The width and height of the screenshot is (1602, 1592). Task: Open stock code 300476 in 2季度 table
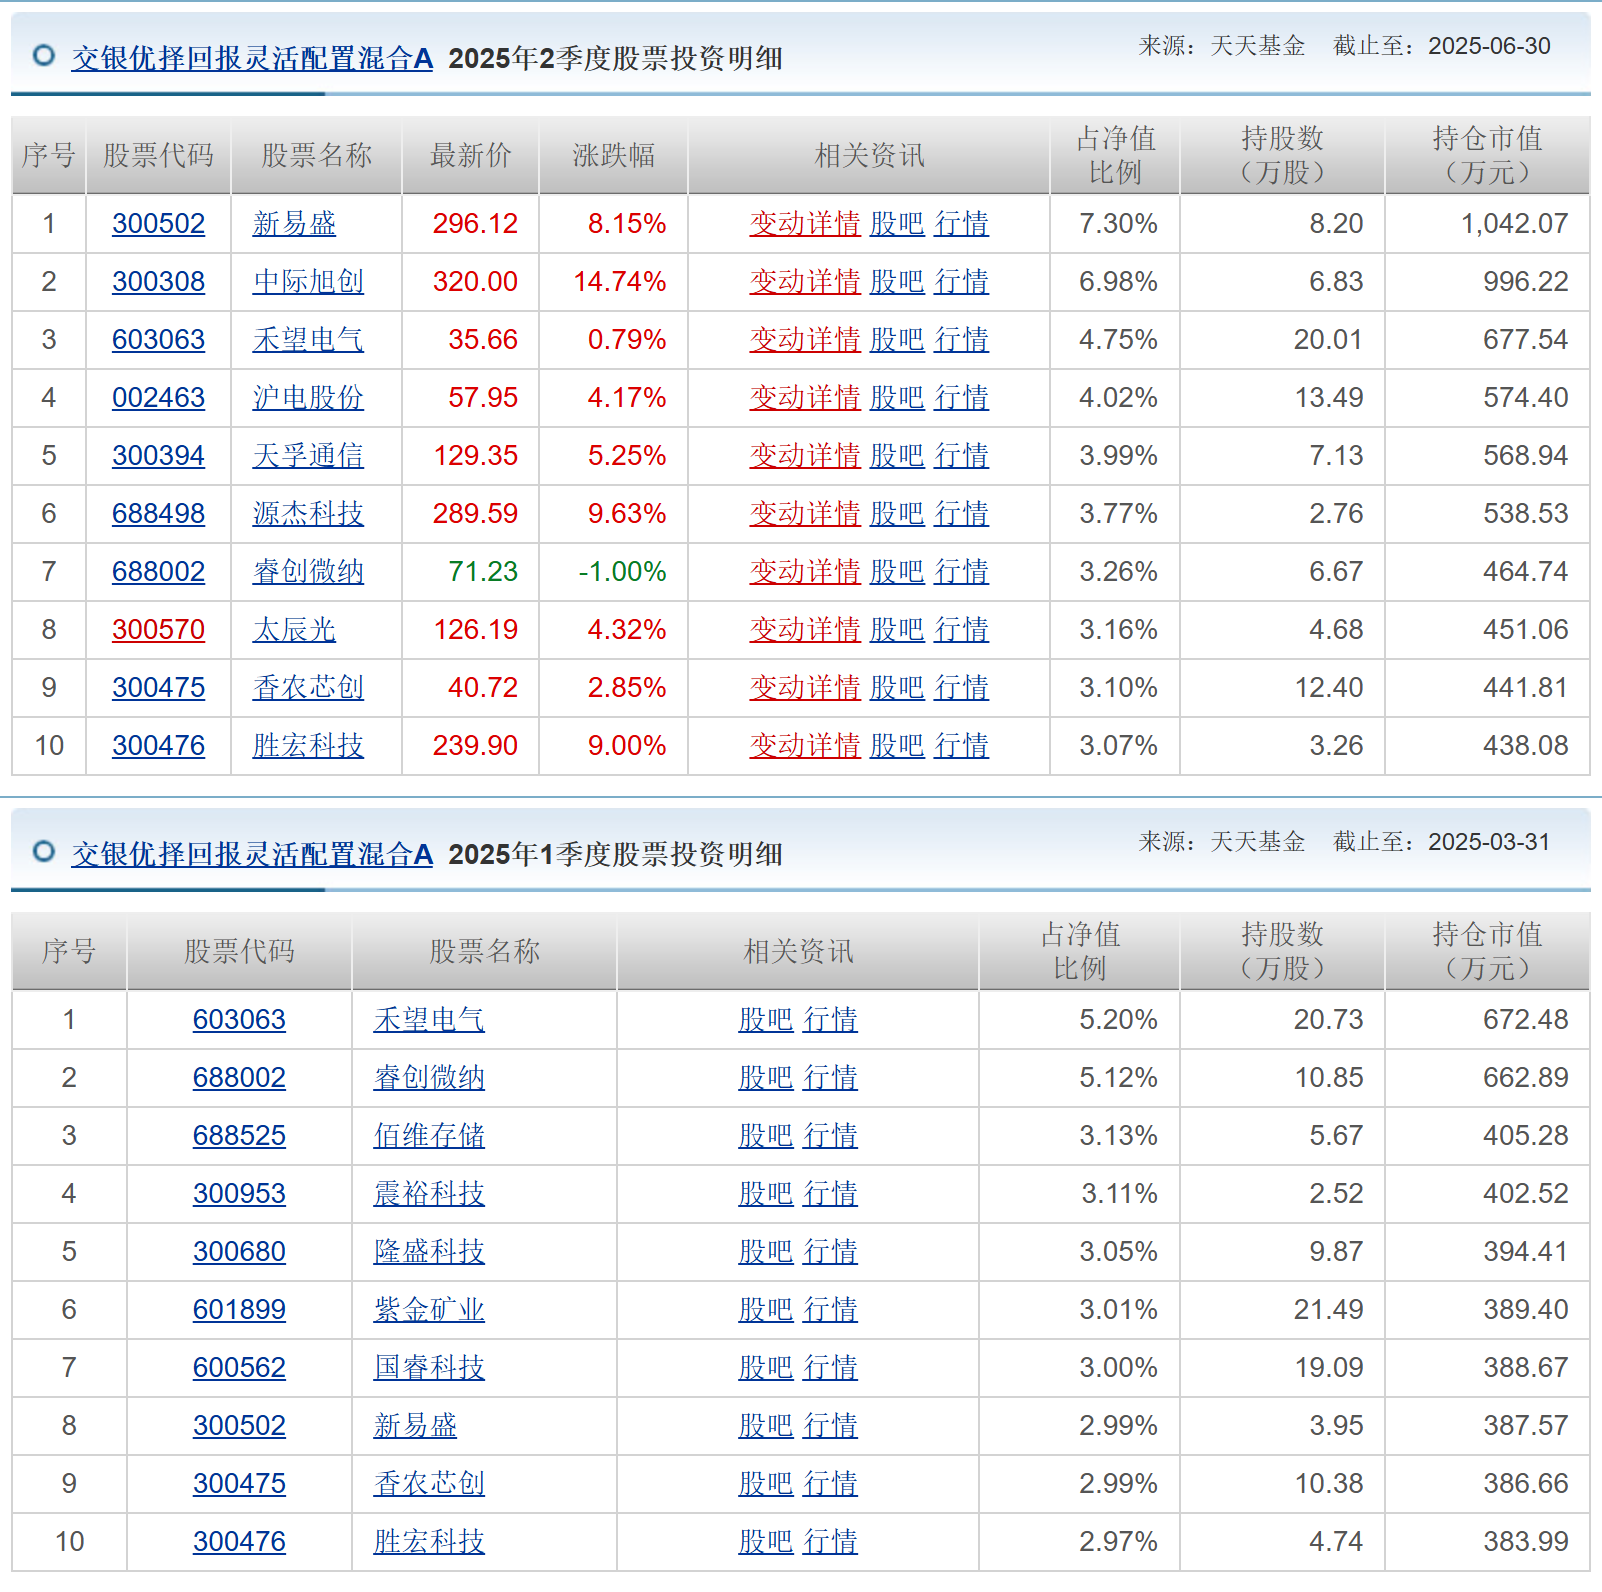click(158, 746)
